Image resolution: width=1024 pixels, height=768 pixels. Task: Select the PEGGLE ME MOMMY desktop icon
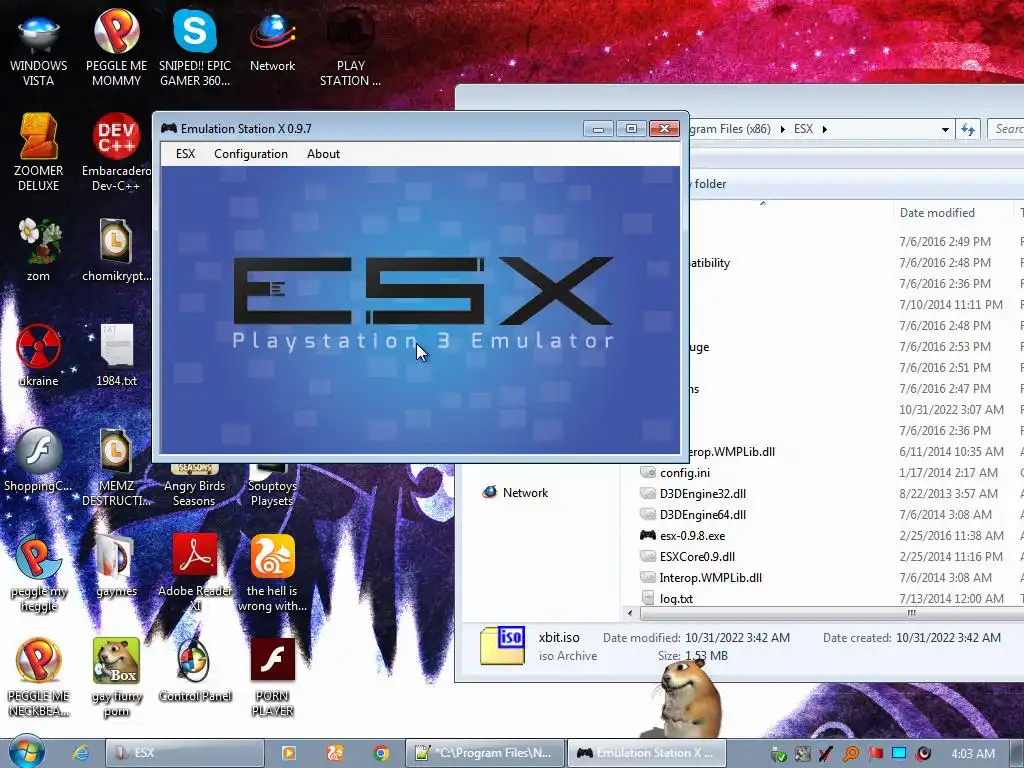[116, 50]
